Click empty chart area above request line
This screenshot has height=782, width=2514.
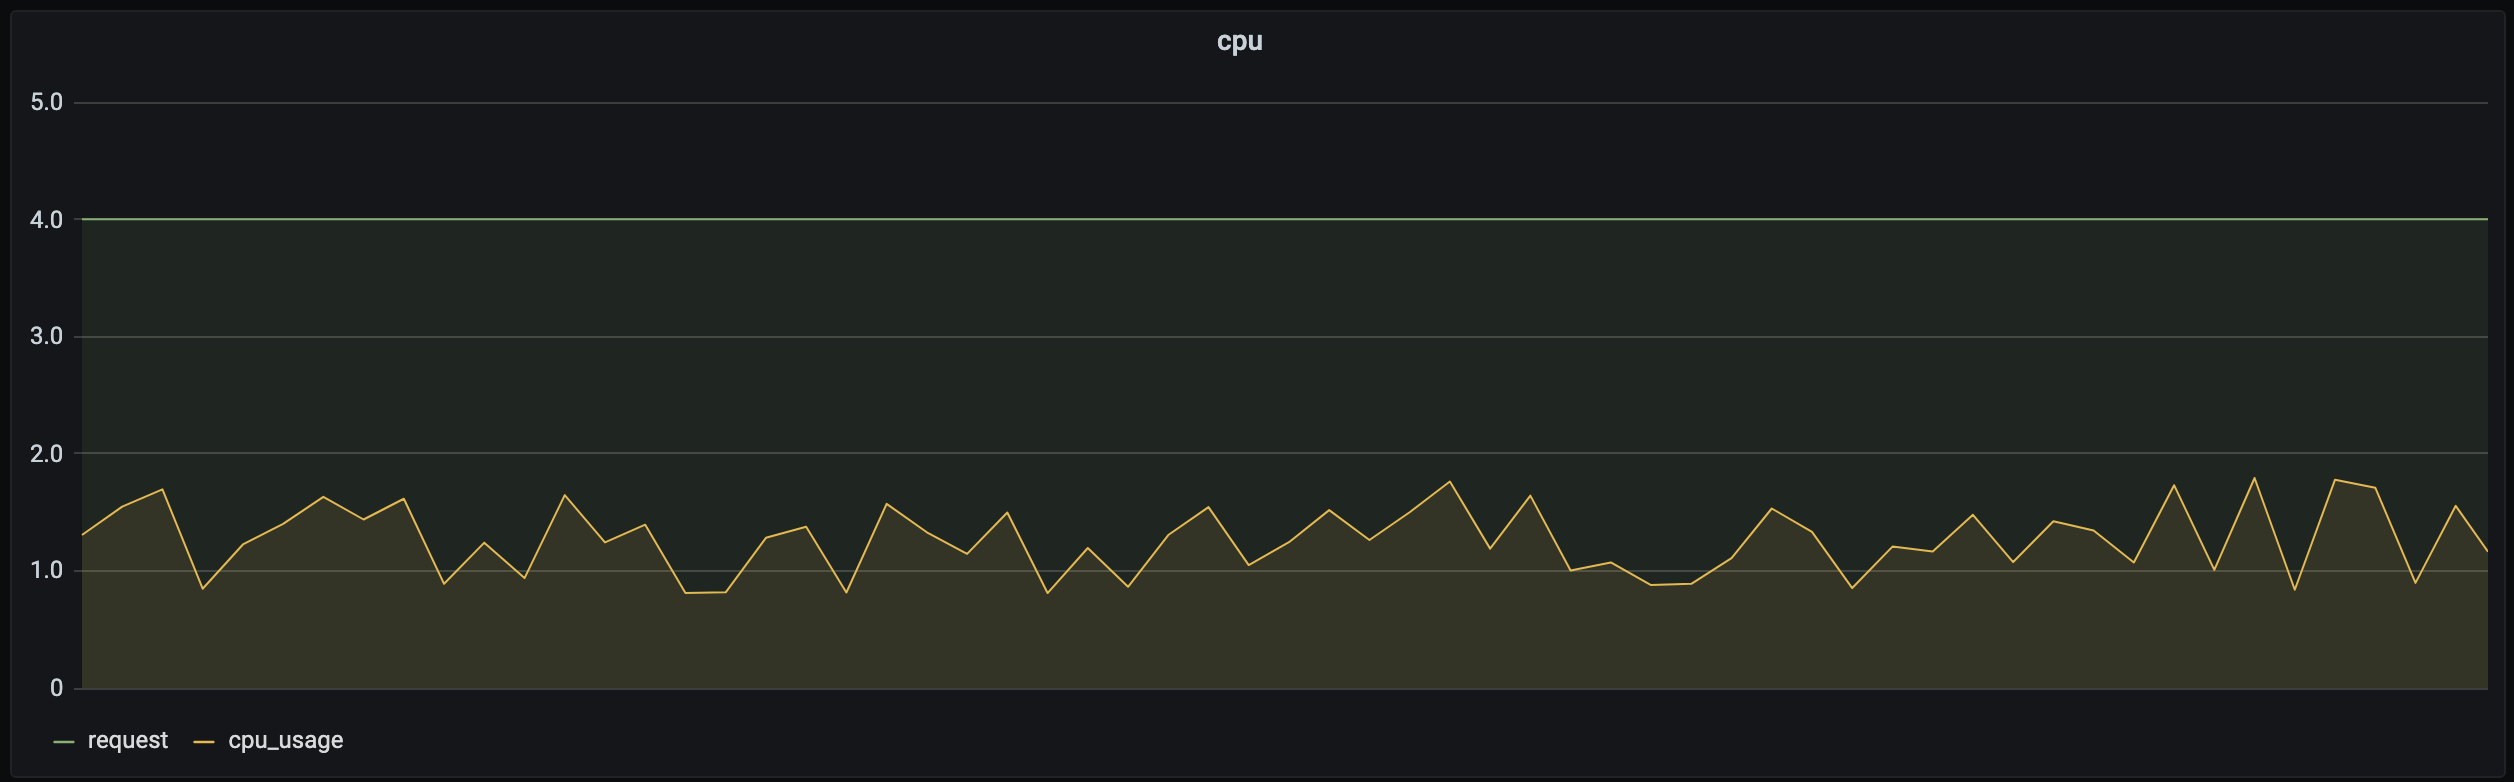1280,160
